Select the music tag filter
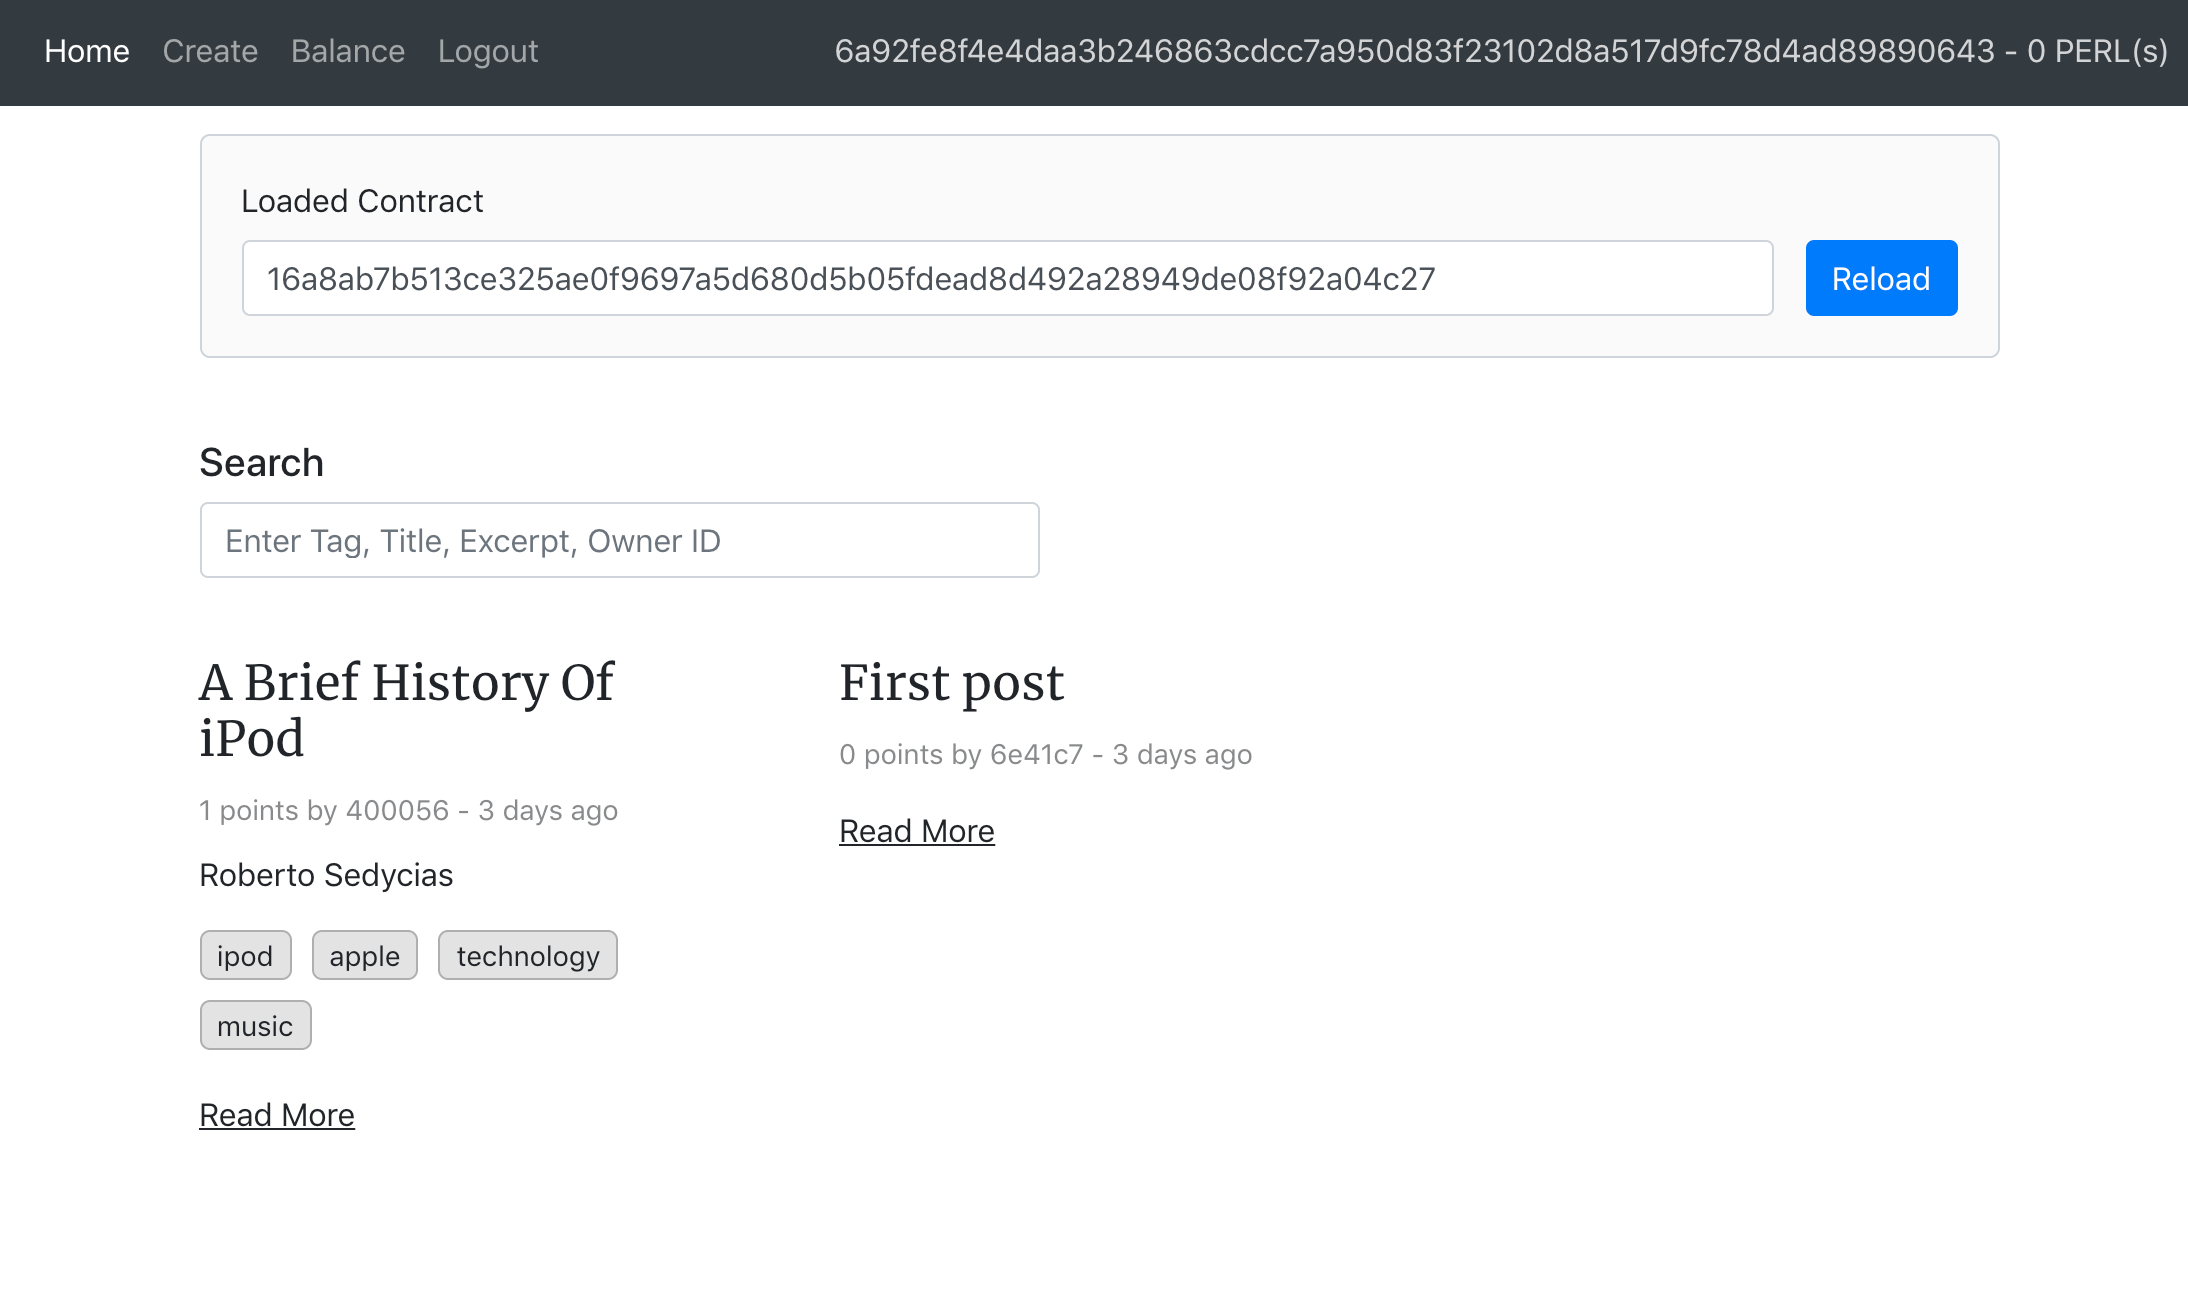2188x1296 pixels. (x=253, y=1024)
